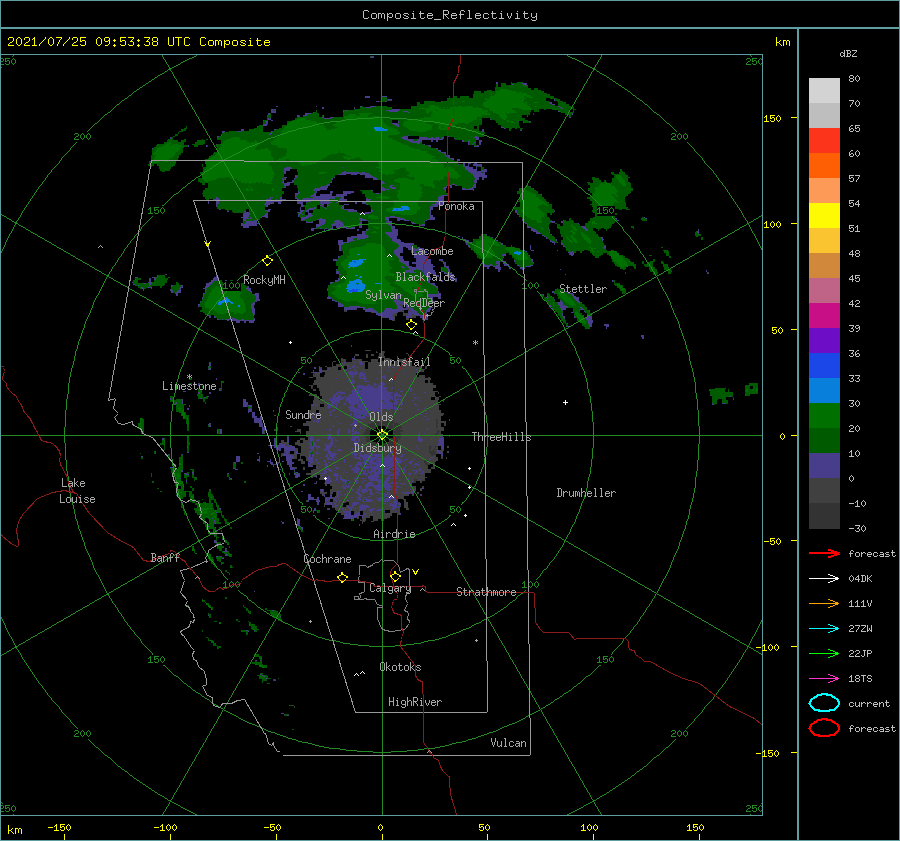Select the Calgary label
The image size is (900, 841).
[x=390, y=588]
